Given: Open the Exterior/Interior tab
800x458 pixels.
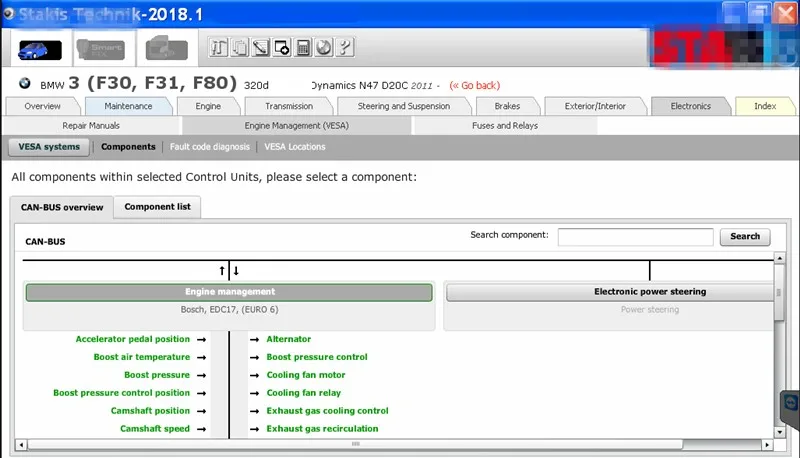Looking at the screenshot, I should coord(595,106).
